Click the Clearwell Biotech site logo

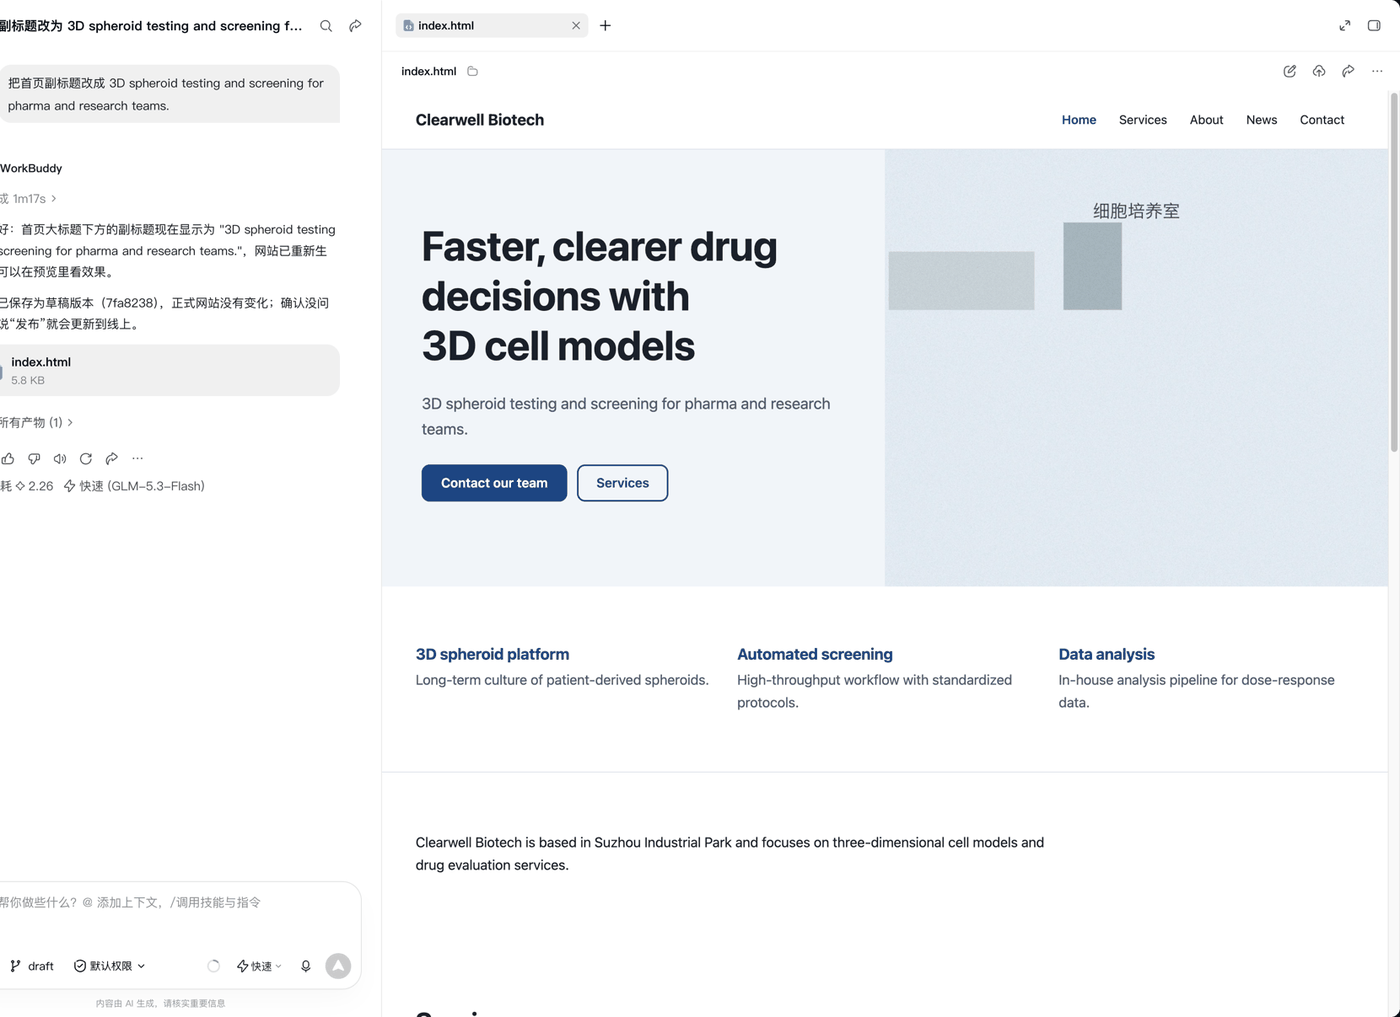click(480, 120)
